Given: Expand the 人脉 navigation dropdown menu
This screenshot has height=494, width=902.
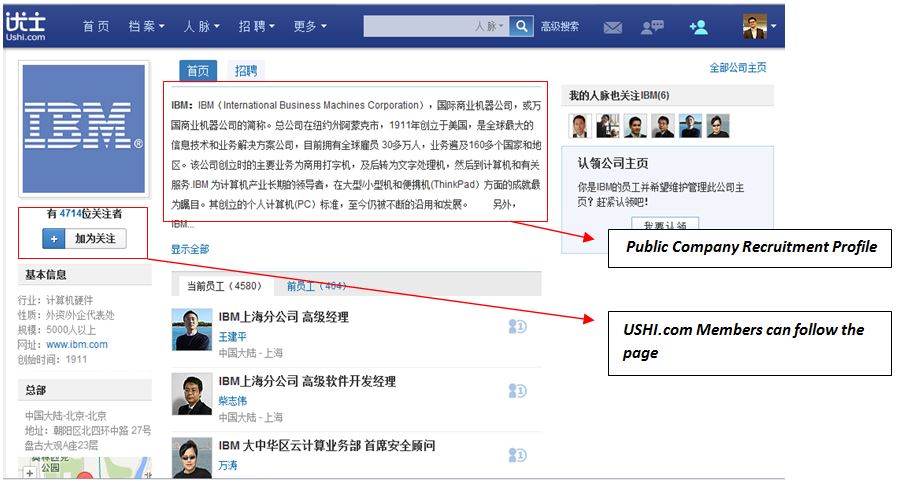Looking at the screenshot, I should coord(201,26).
